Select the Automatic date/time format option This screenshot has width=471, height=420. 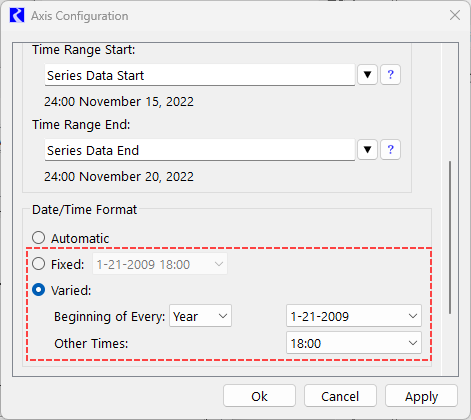39,238
